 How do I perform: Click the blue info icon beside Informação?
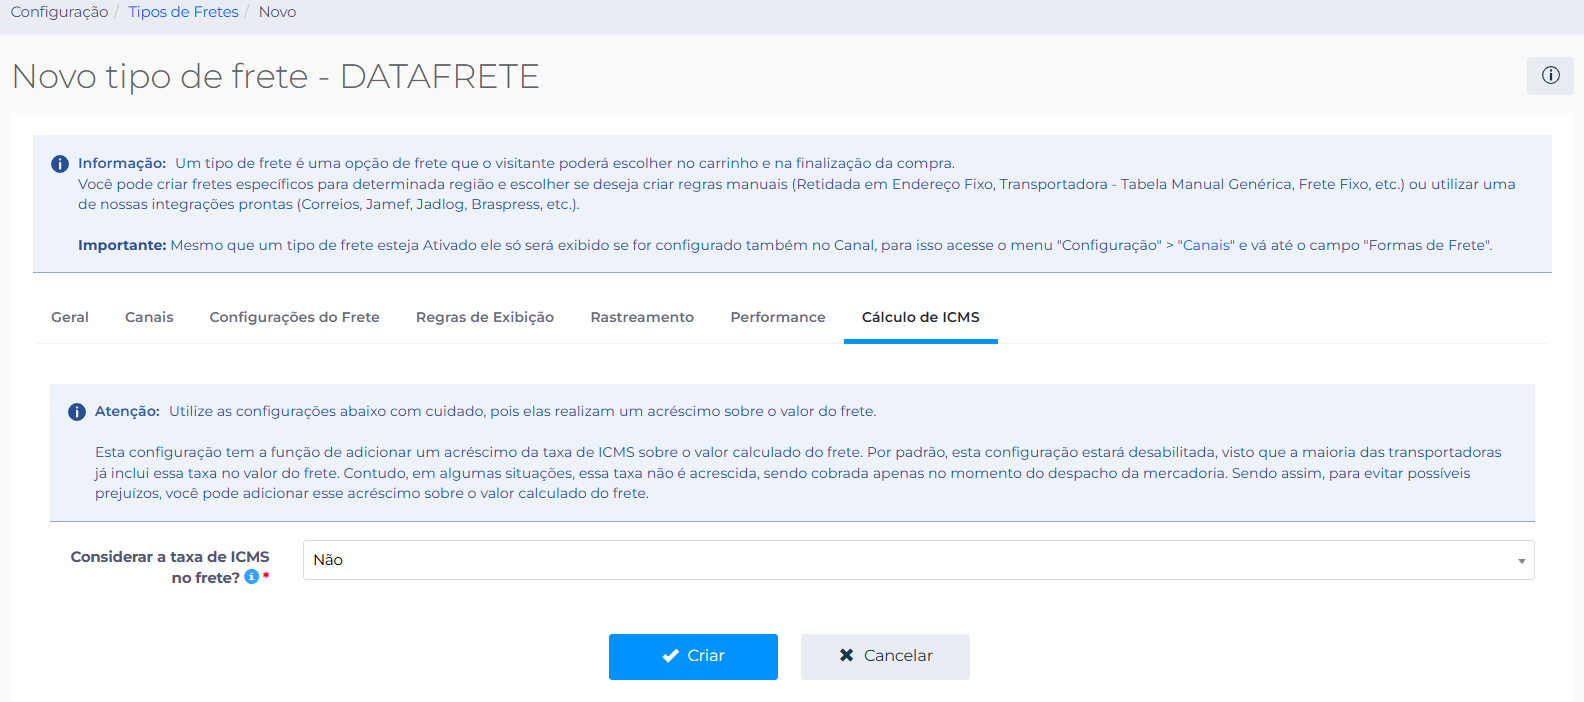[60, 164]
